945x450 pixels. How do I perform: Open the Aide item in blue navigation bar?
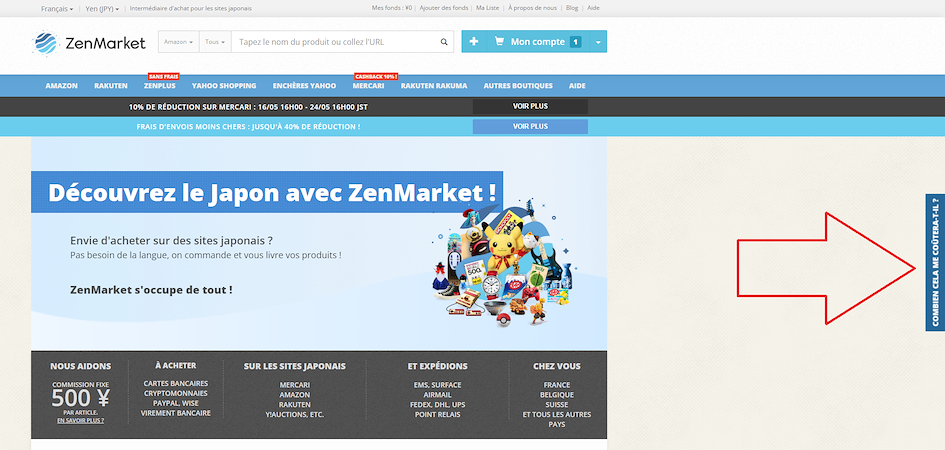[x=577, y=86]
